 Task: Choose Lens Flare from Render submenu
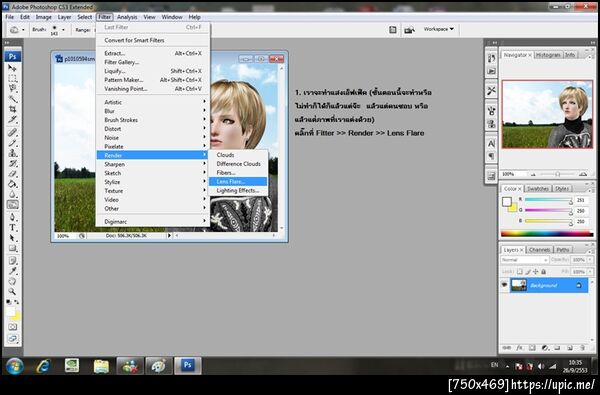point(238,181)
